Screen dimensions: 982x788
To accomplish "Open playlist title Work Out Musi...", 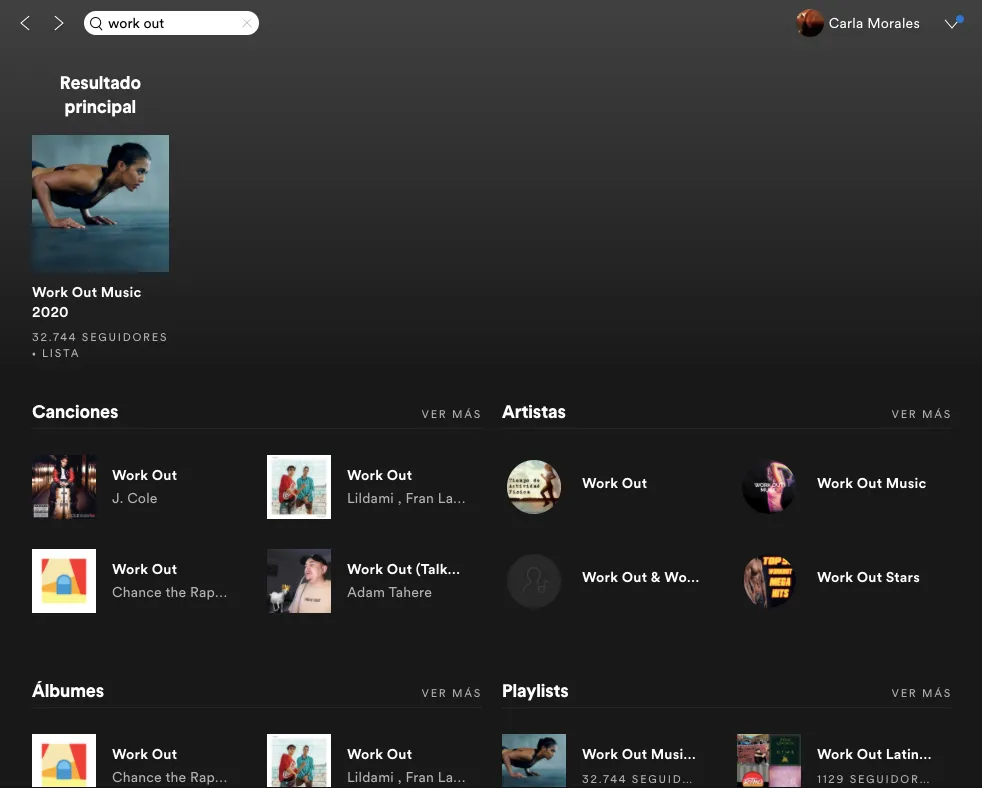I will 638,754.
